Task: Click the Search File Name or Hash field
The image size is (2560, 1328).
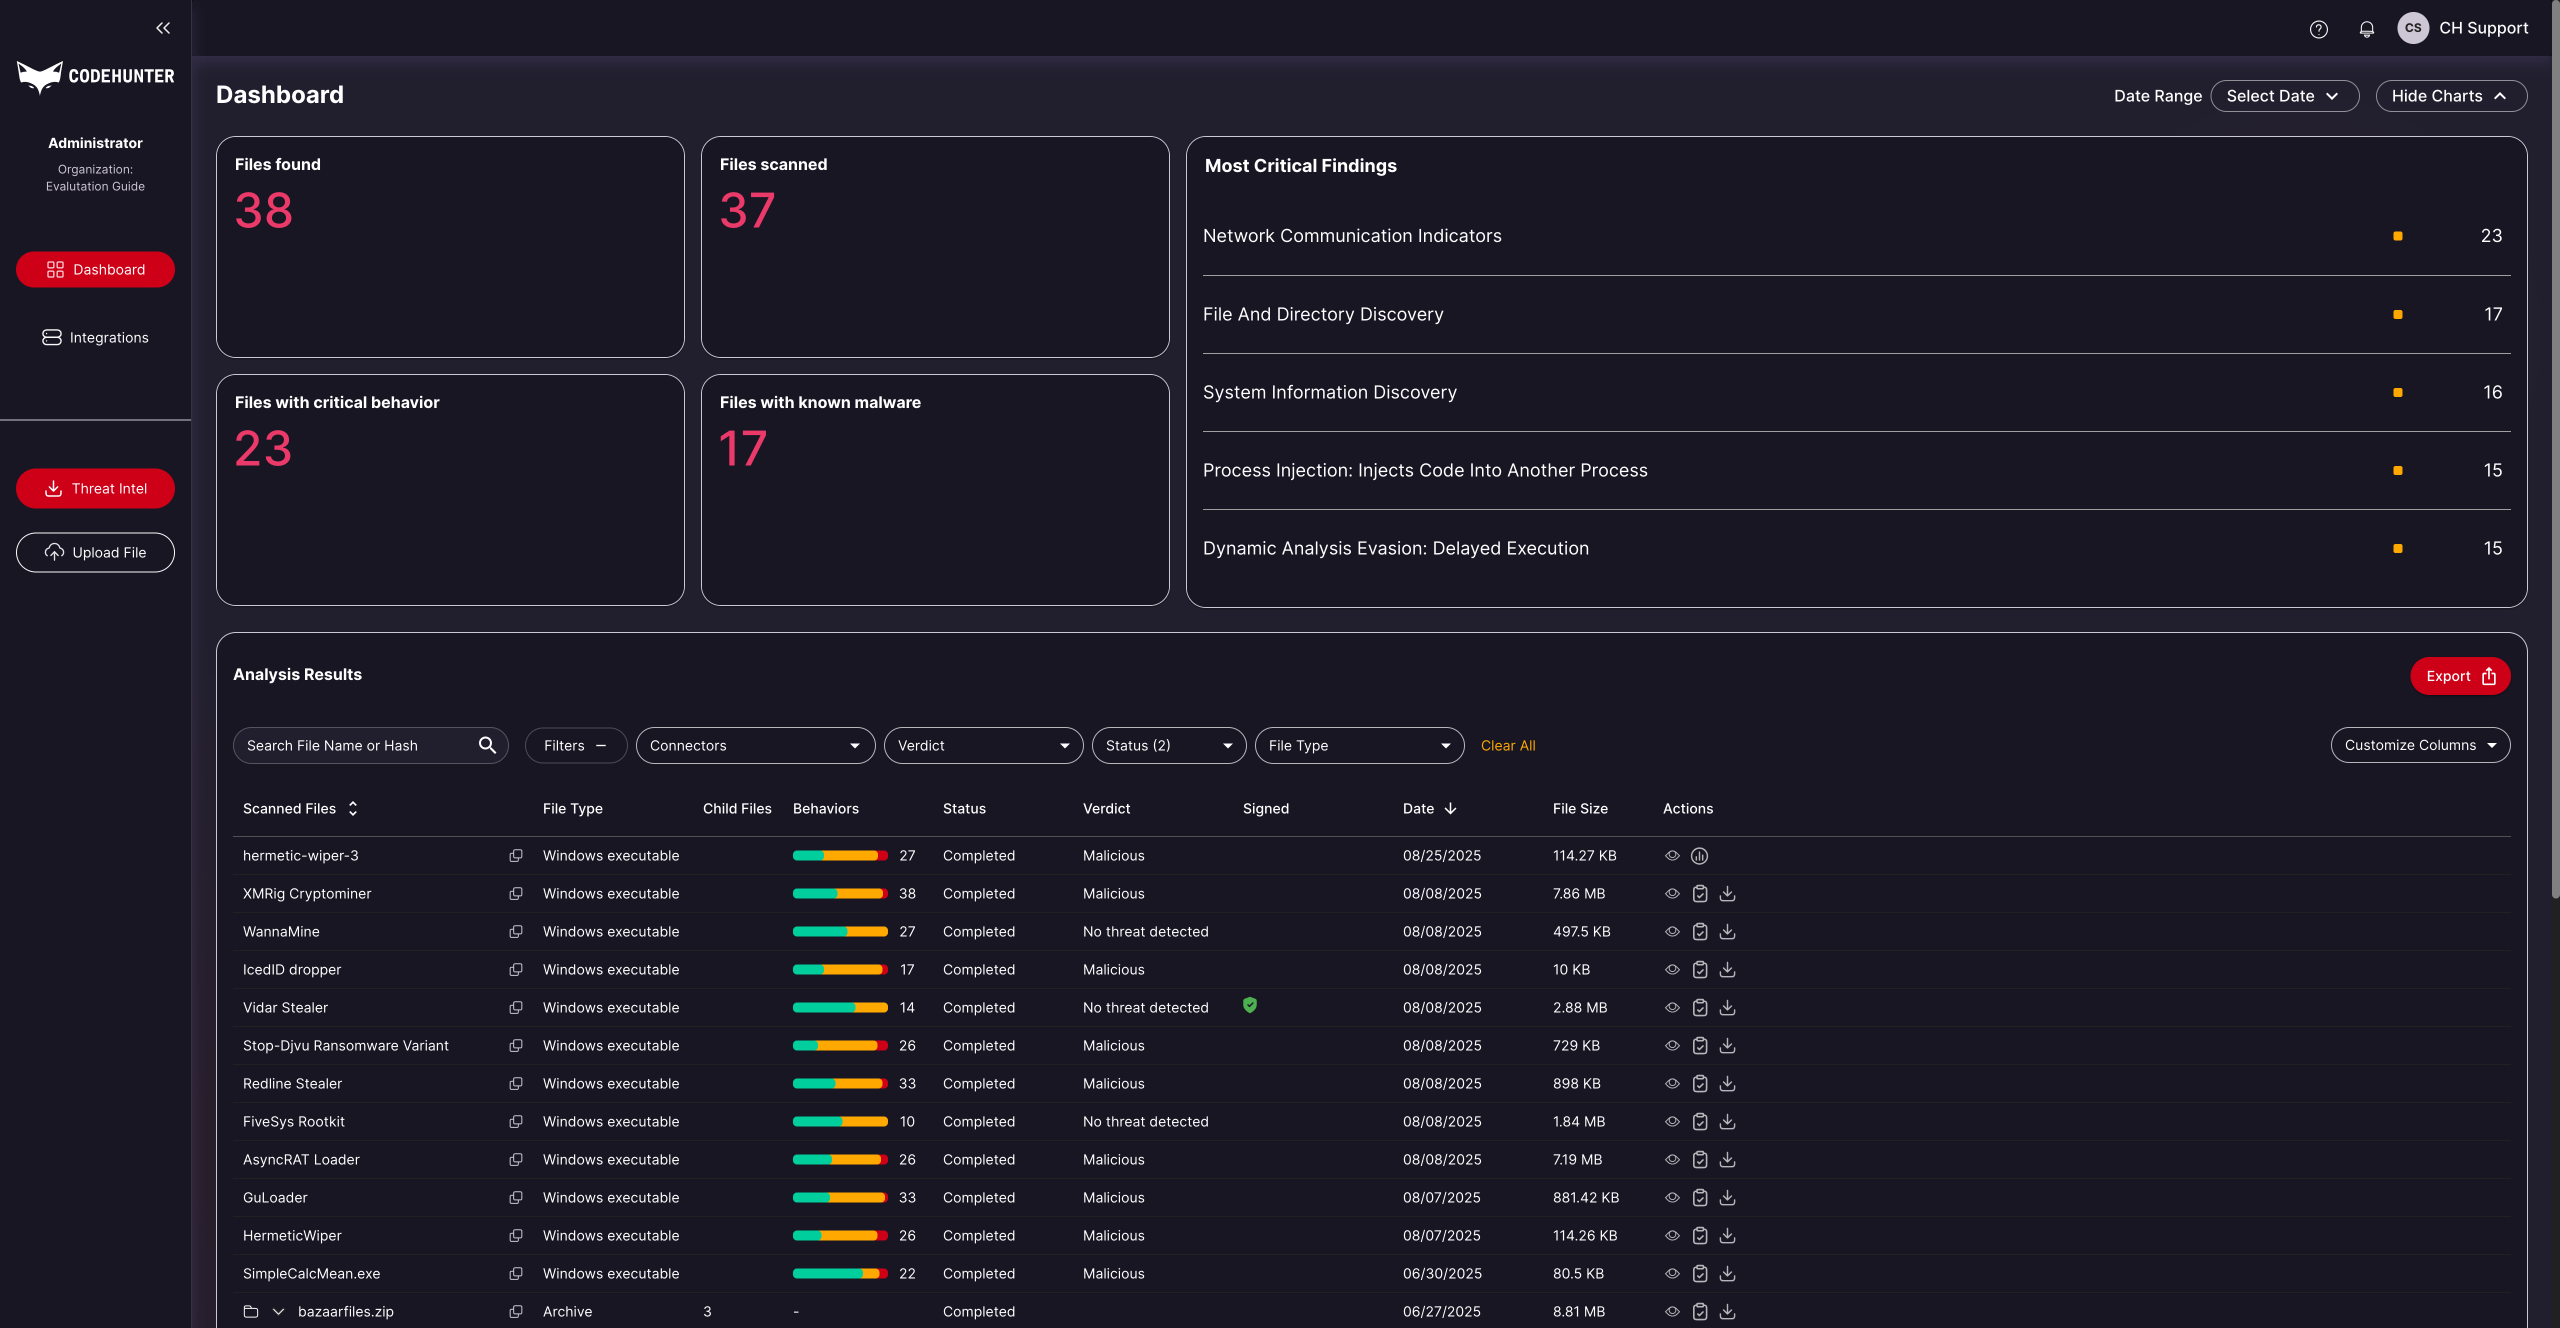Action: (x=355, y=745)
